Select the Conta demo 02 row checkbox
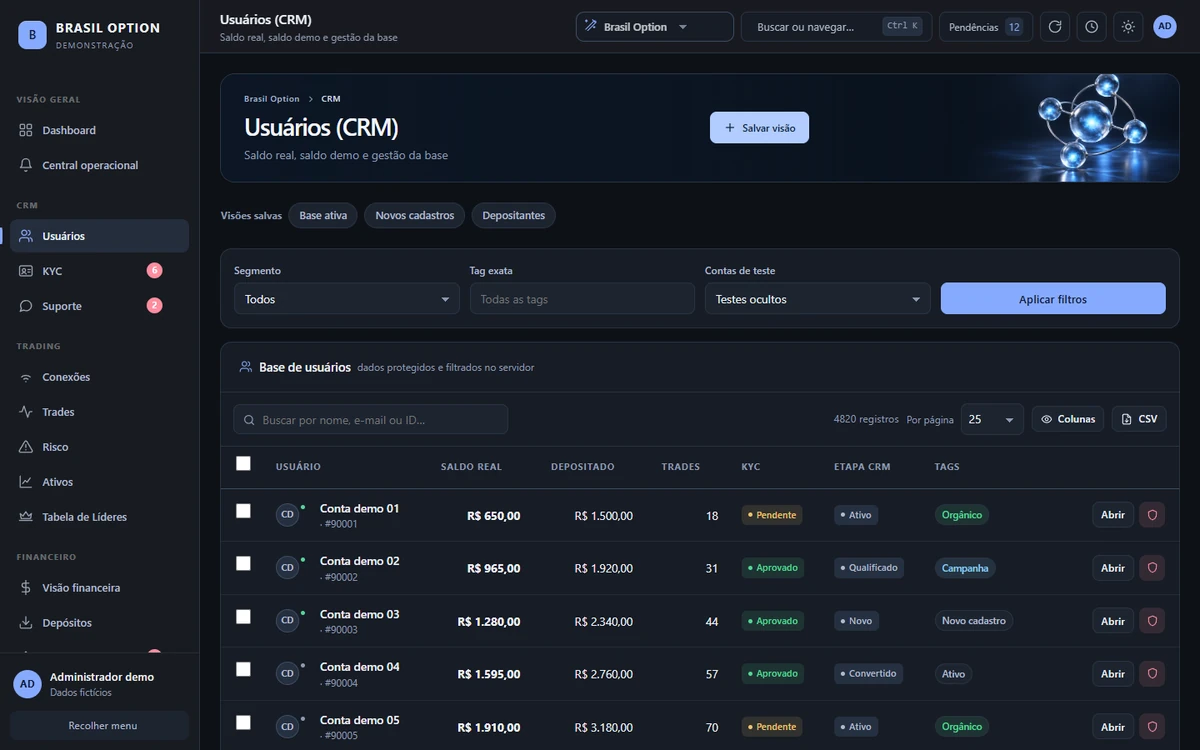 [243, 564]
